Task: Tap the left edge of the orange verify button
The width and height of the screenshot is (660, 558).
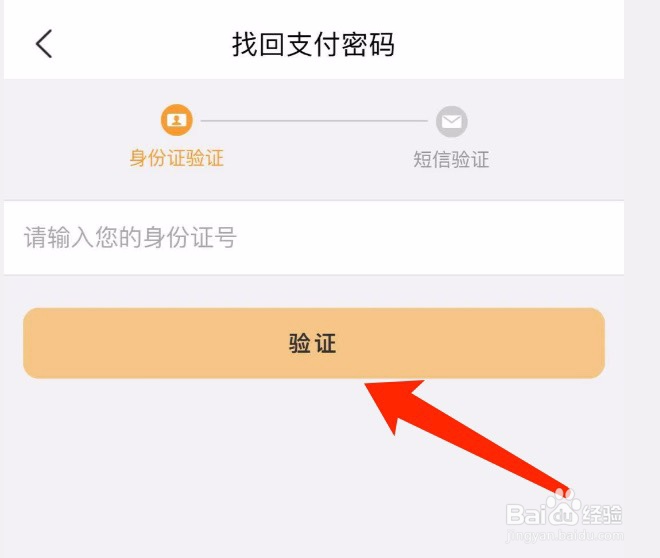Action: coord(38,343)
